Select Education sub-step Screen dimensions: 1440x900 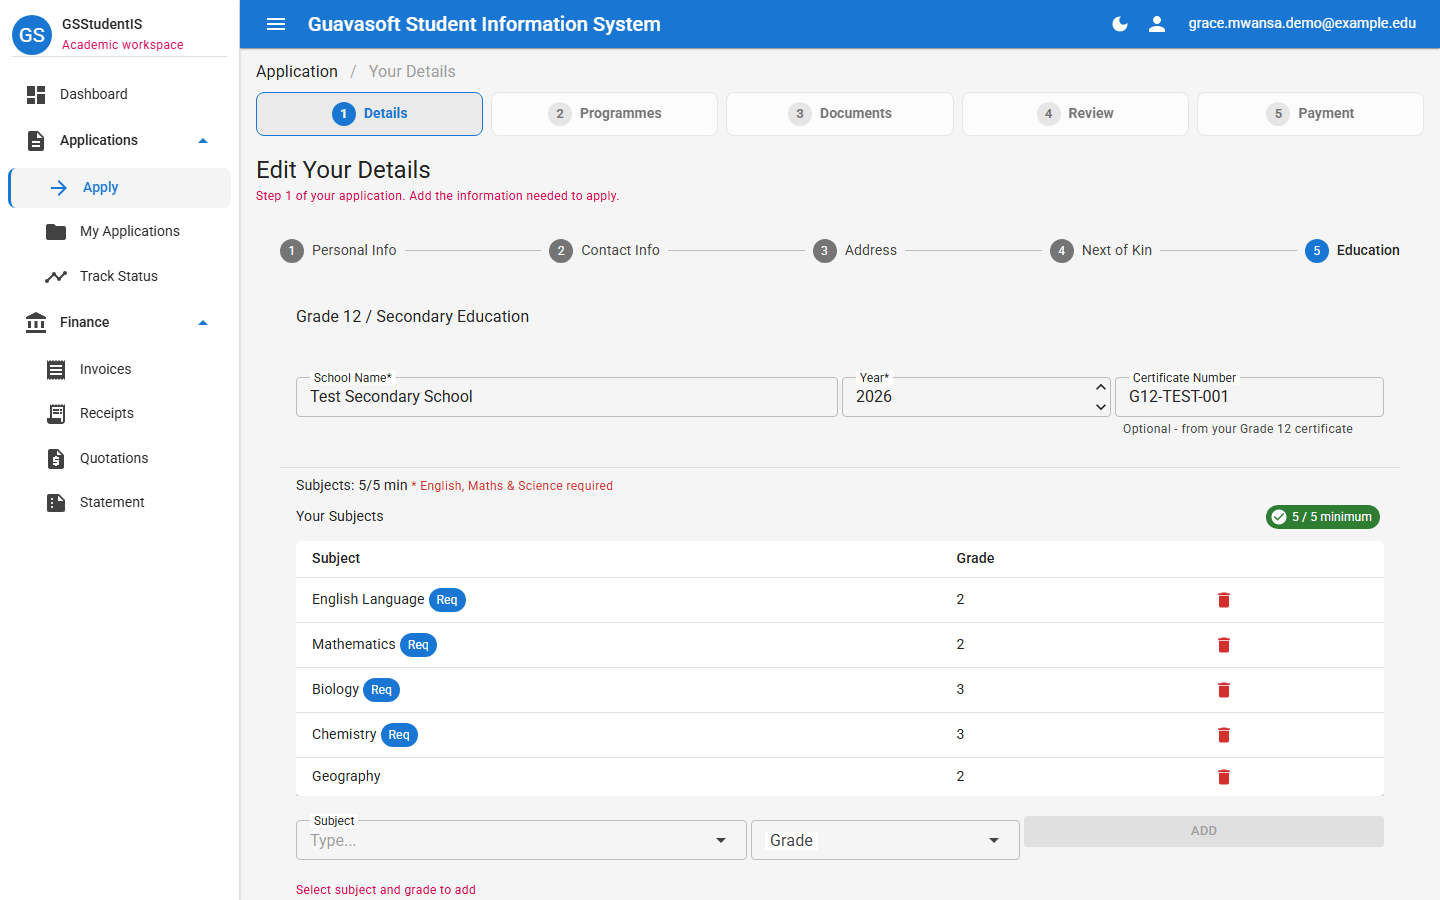1352,251
